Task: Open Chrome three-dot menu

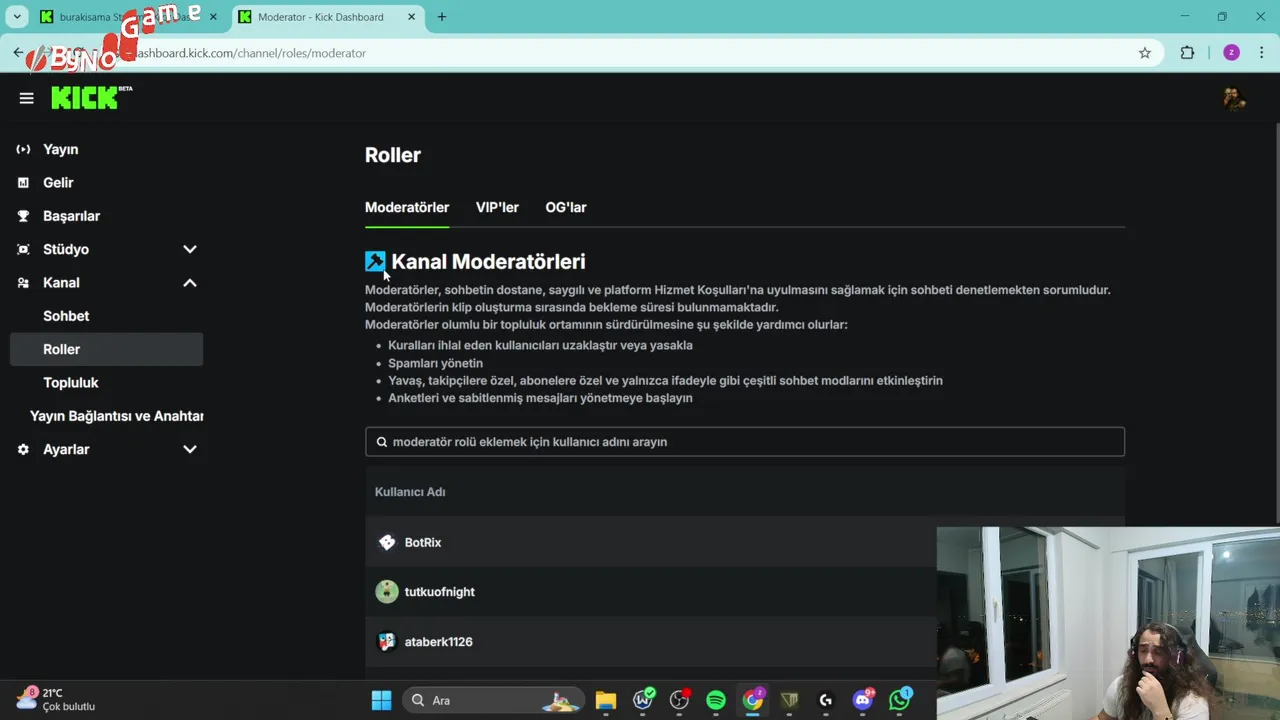Action: pos(1263,53)
